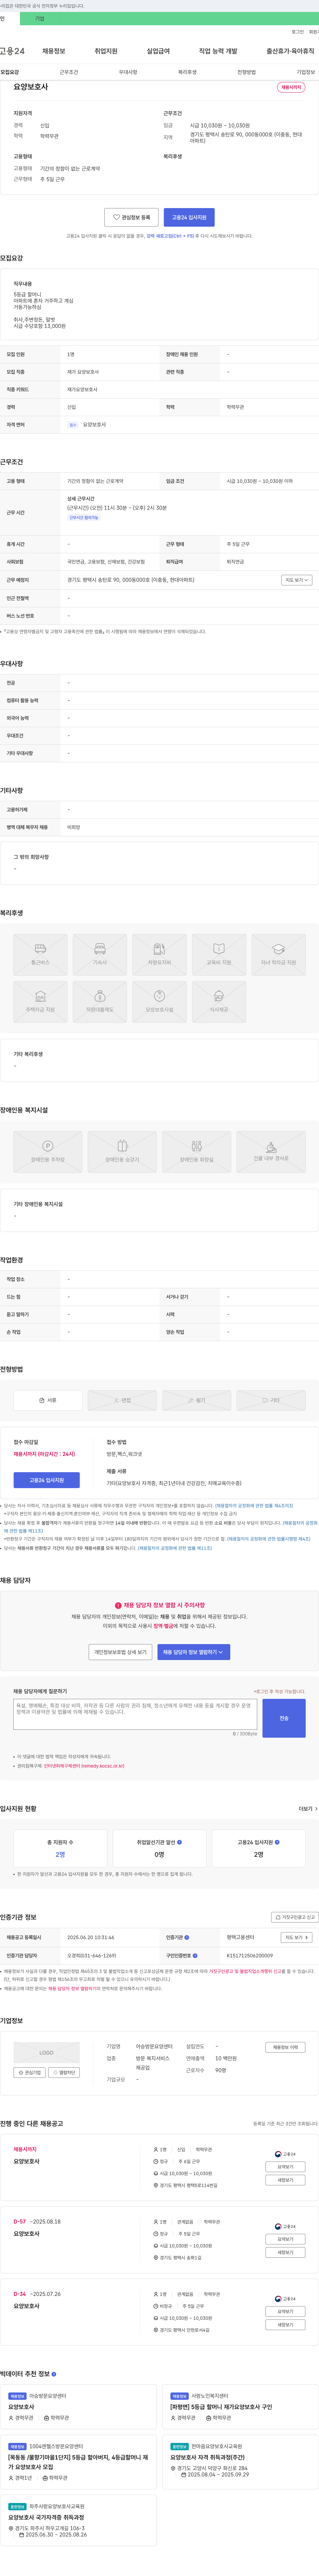Expand 더보기 in 입사지원 현황

[x=308, y=1809]
